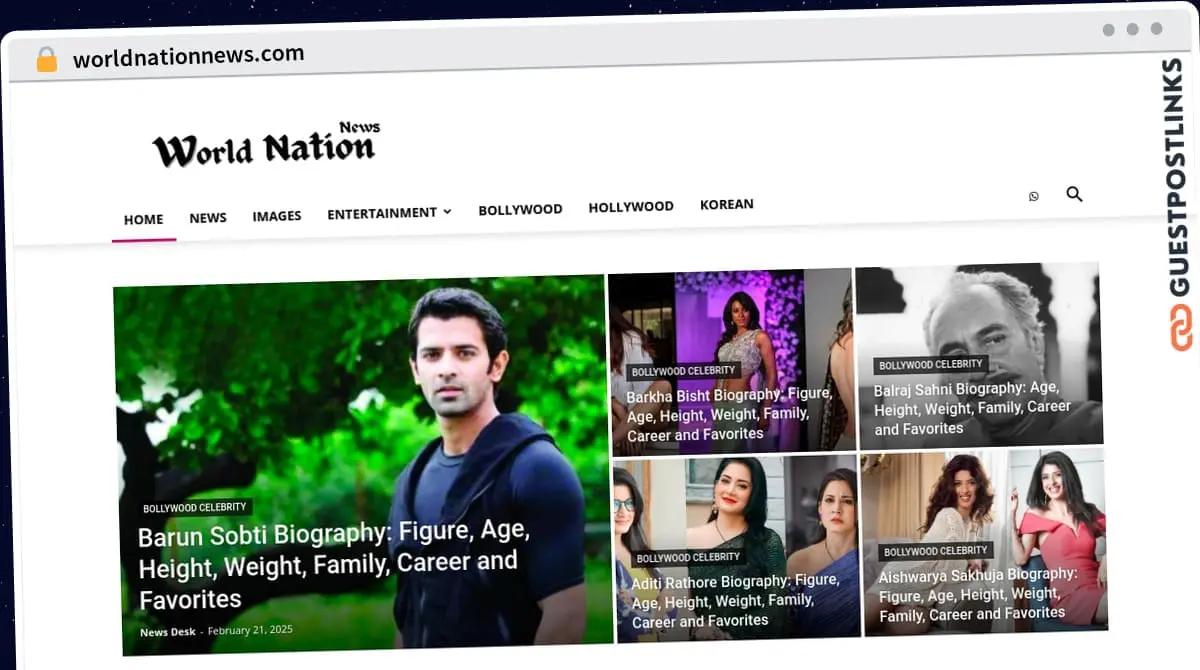
Task: Click Bollywood Celebrity tag on Barun Sobti
Action: (194, 508)
